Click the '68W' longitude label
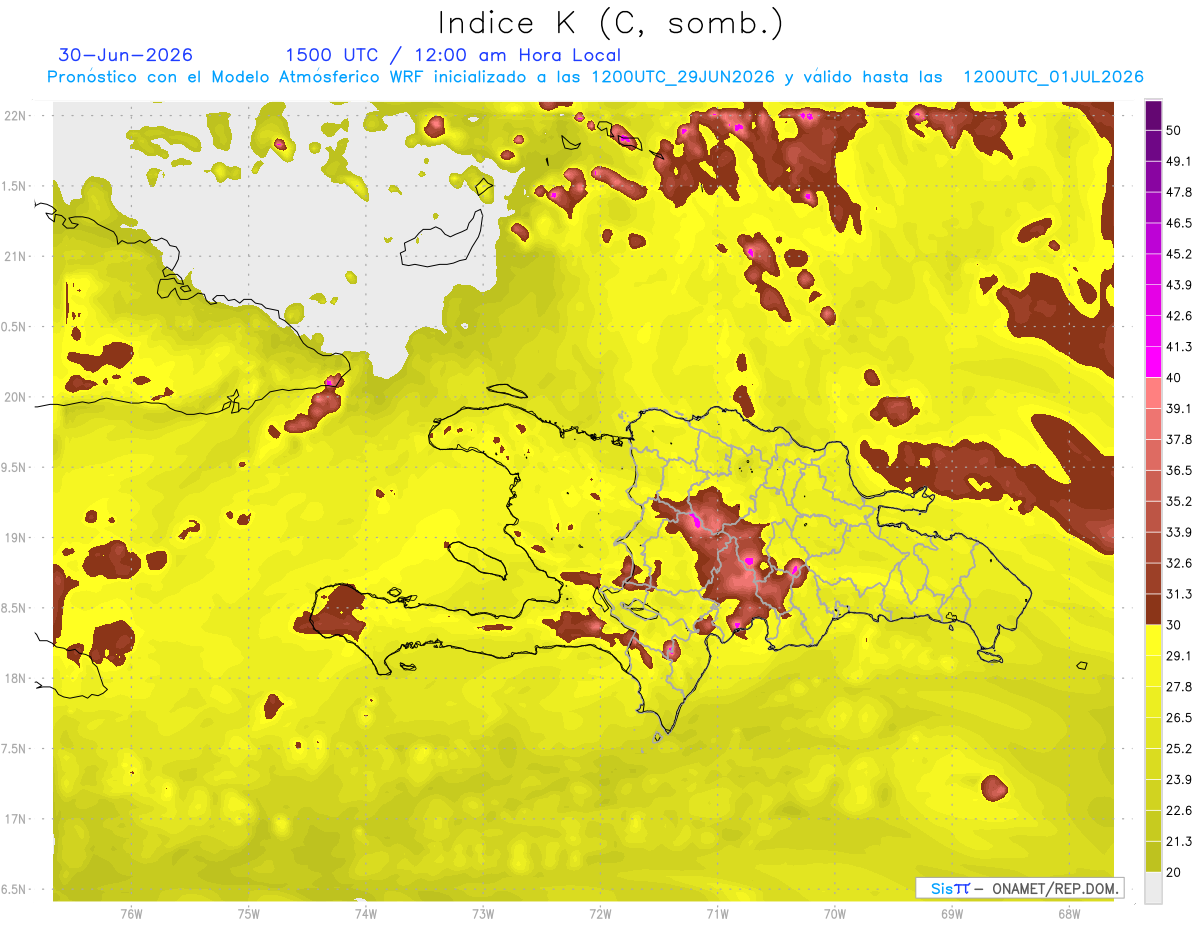The height and width of the screenshot is (927, 1200). pyautogui.click(x=1069, y=914)
